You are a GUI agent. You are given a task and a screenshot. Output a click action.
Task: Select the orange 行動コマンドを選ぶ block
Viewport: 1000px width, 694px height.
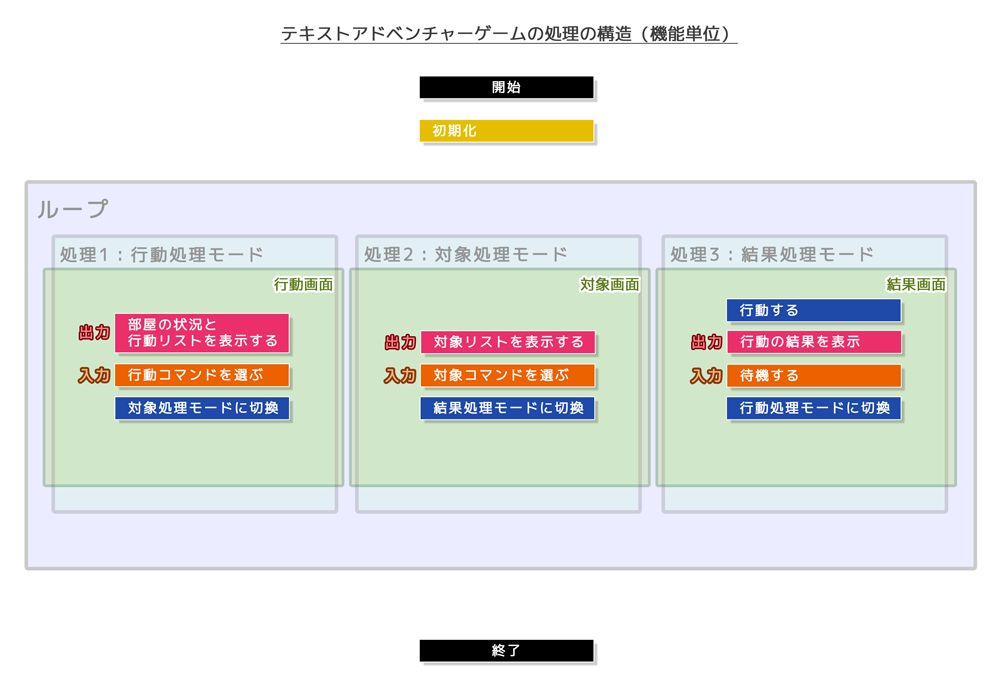pyautogui.click(x=202, y=375)
